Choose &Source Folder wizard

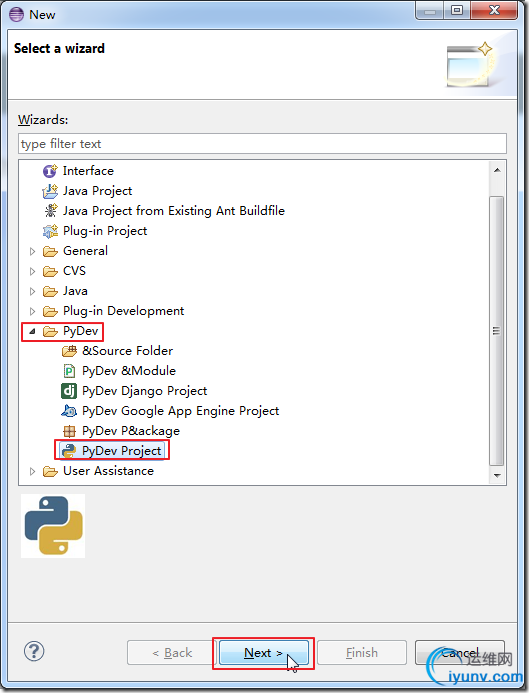coord(127,351)
